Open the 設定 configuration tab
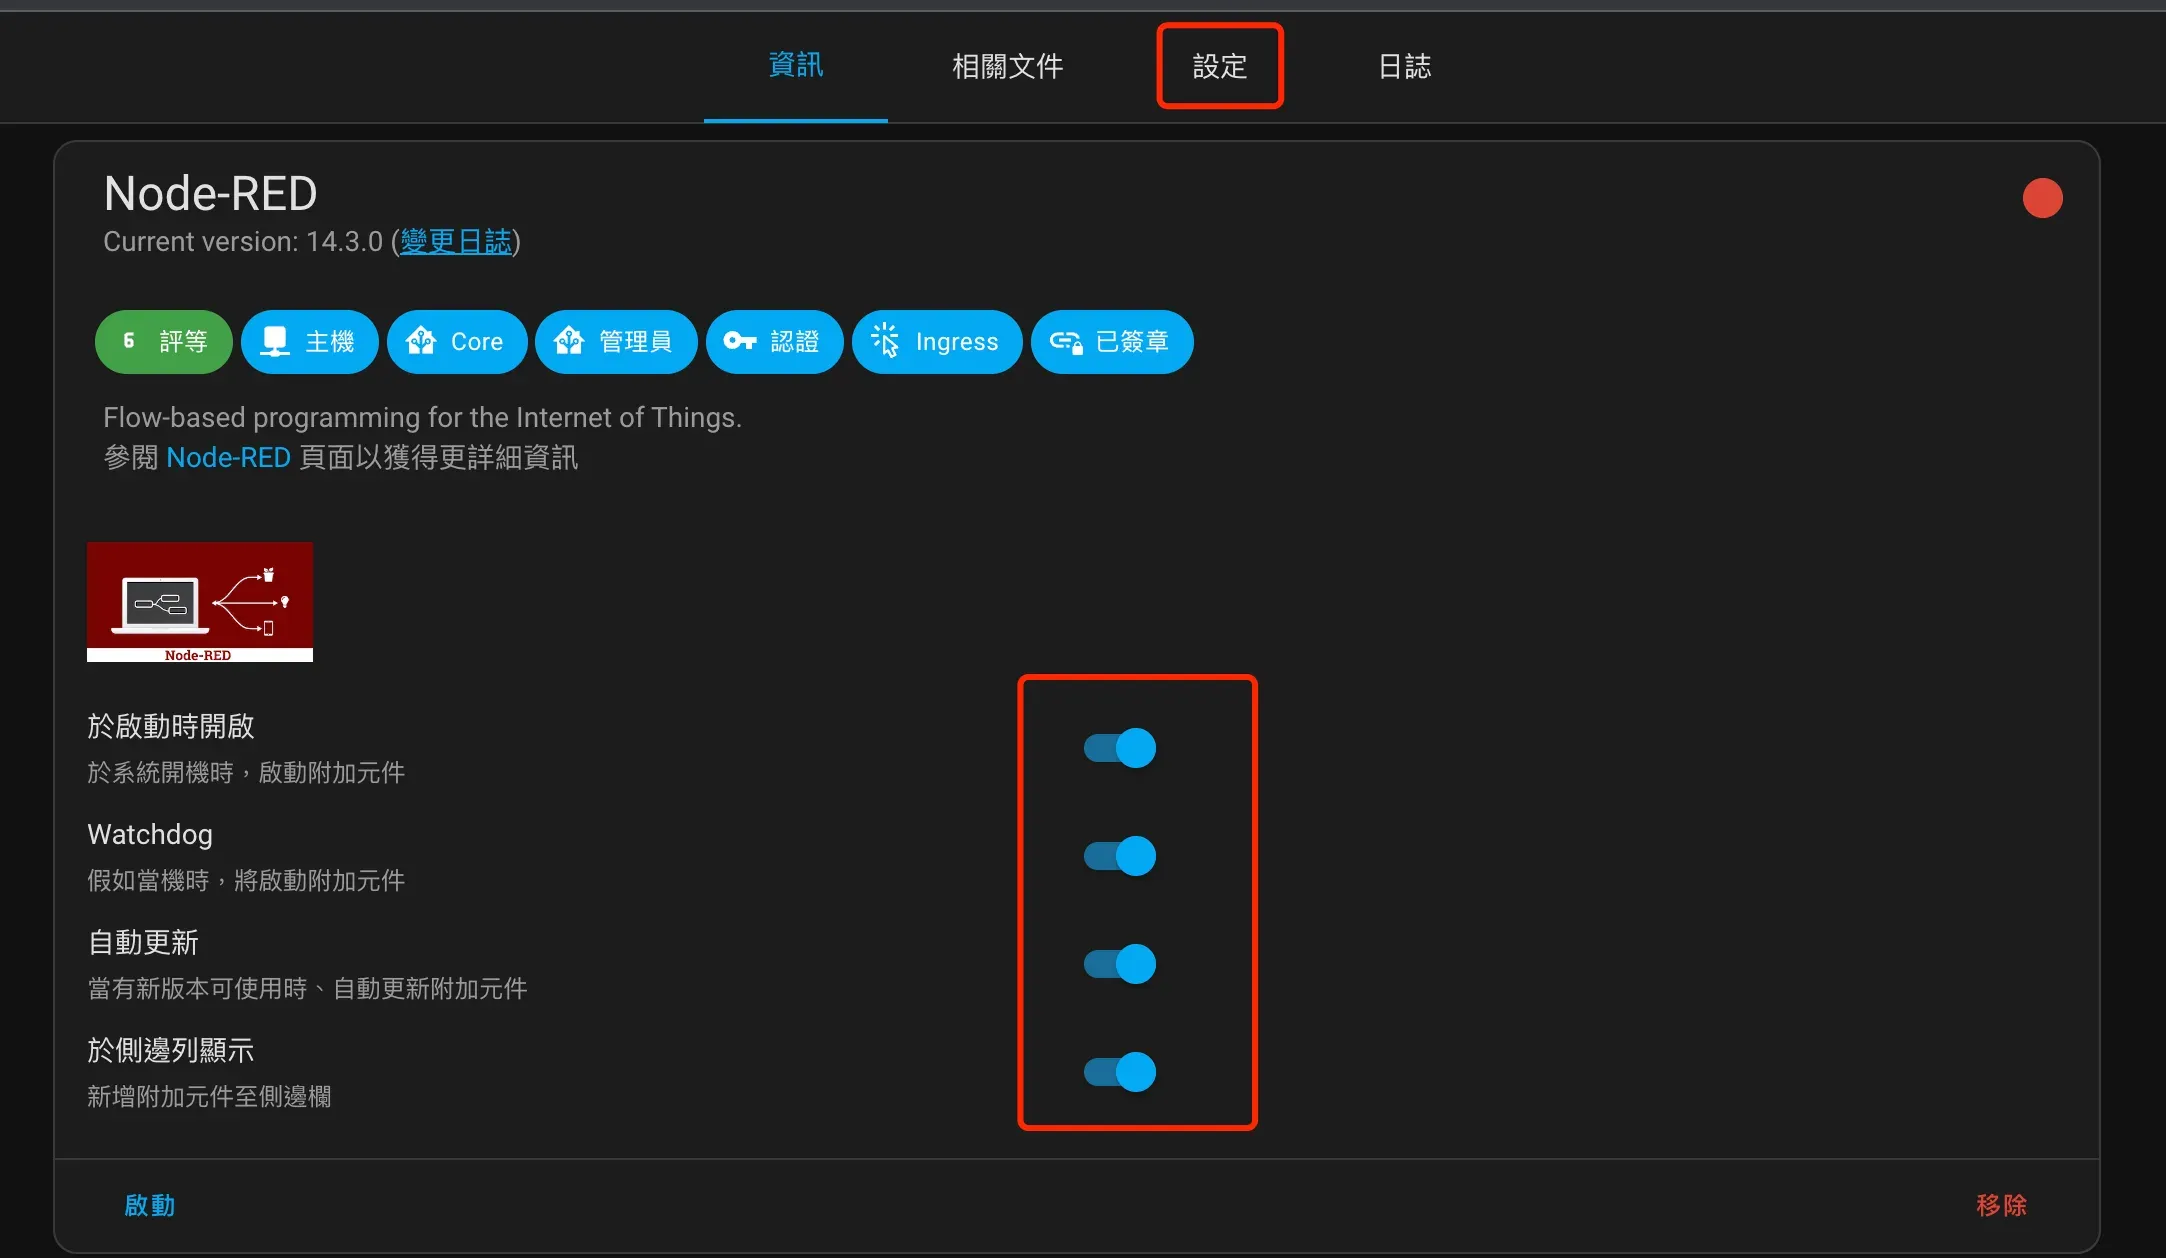Viewport: 2166px width, 1258px height. (x=1220, y=66)
